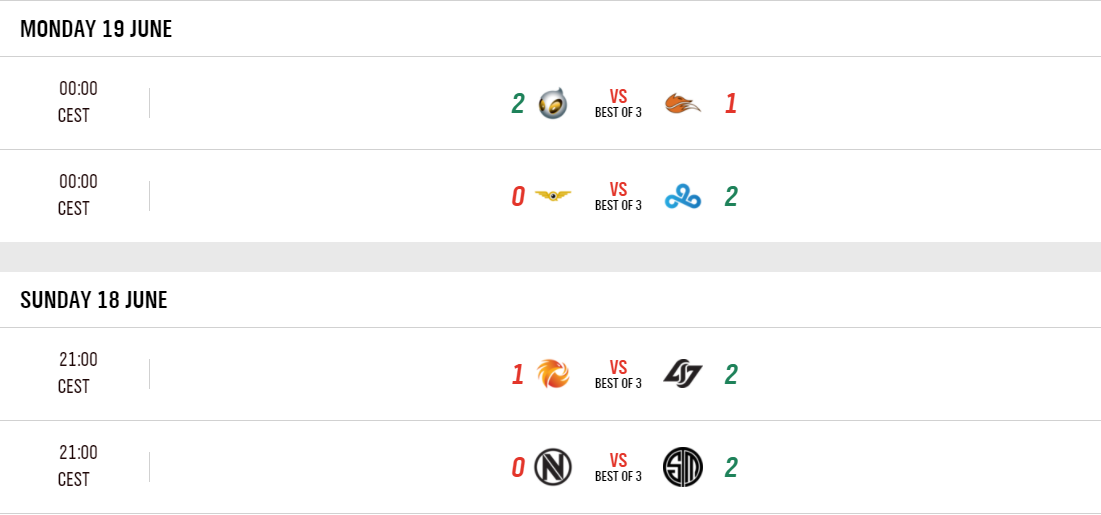Click the blue Cloud9 cloud logo
The image size is (1101, 515).
coord(683,197)
